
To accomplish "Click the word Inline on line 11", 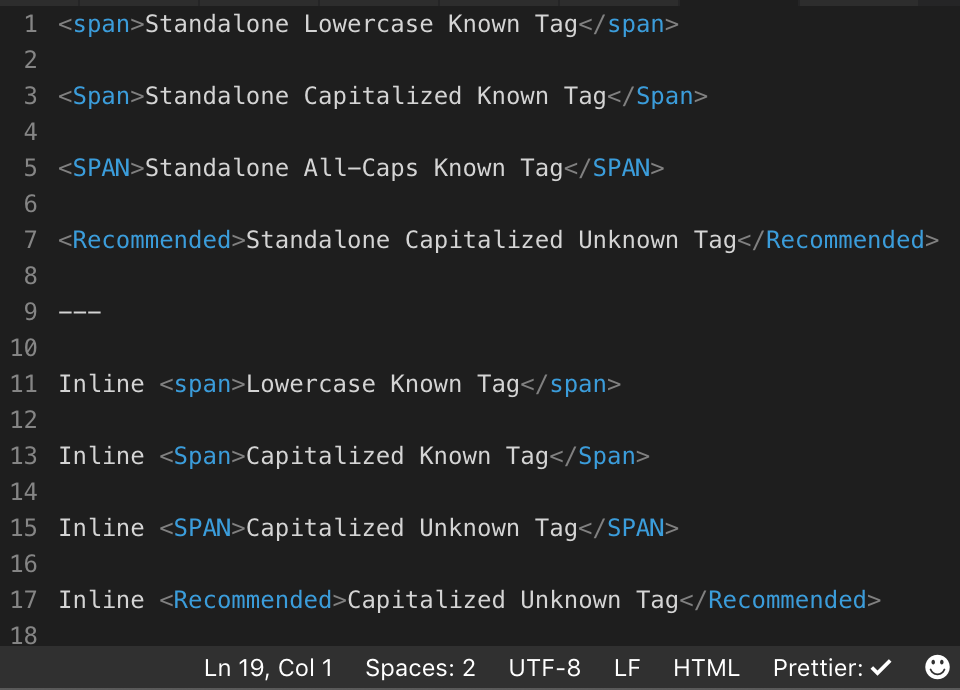I will (x=101, y=383).
